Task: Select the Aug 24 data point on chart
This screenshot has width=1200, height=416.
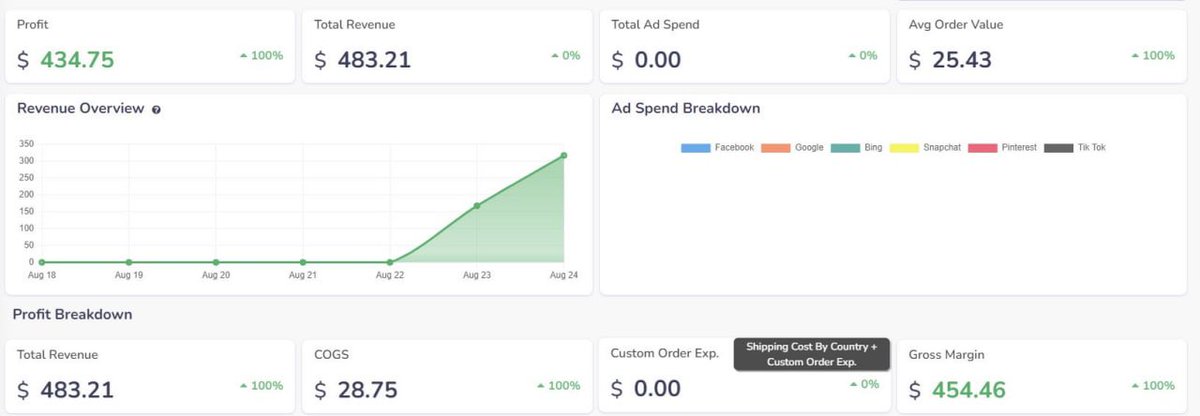Action: click(x=564, y=155)
